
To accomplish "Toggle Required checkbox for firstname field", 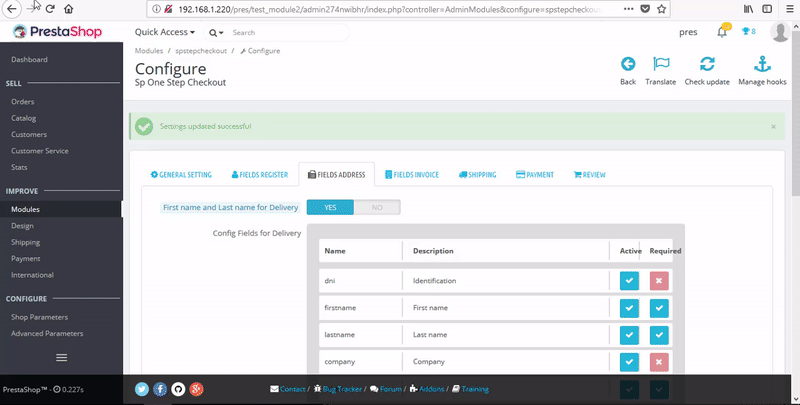I will click(659, 308).
